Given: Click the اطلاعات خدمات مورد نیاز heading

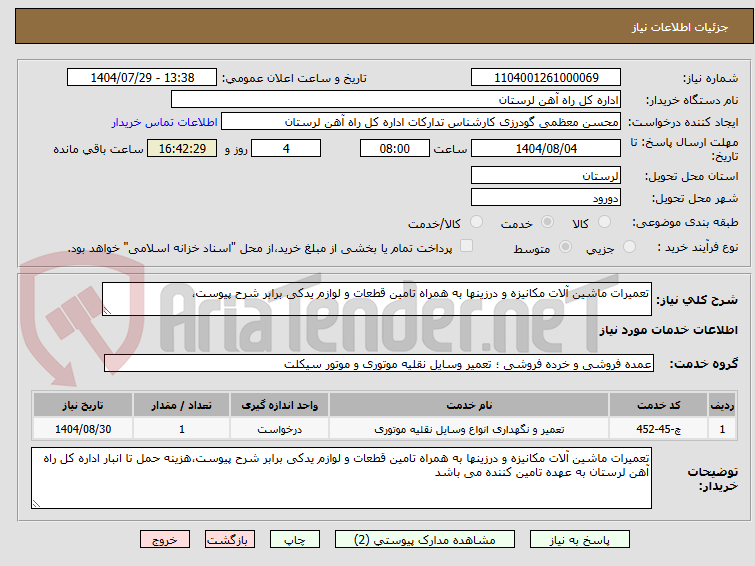Looking at the screenshot, I should (668, 330).
